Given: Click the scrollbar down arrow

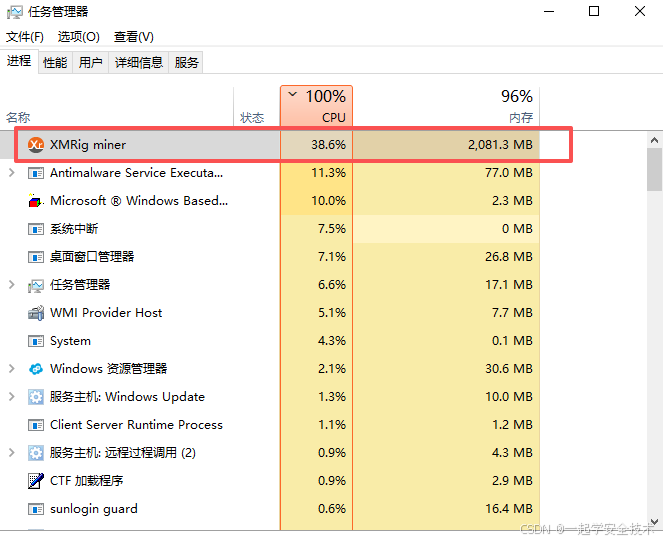Looking at the screenshot, I should (654, 522).
